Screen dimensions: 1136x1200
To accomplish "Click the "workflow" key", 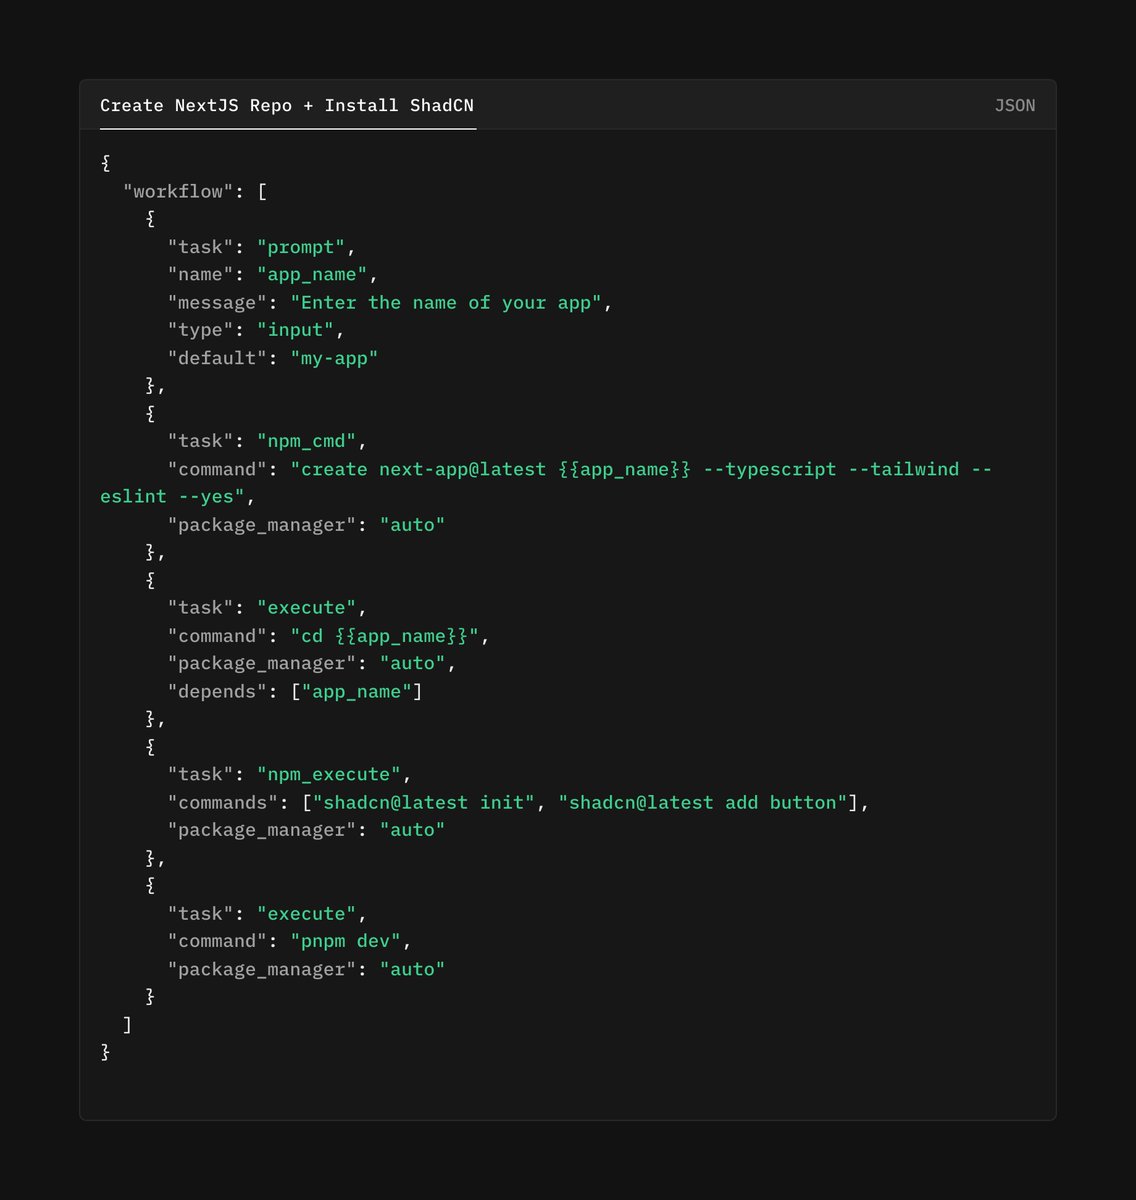I will click(x=179, y=191).
